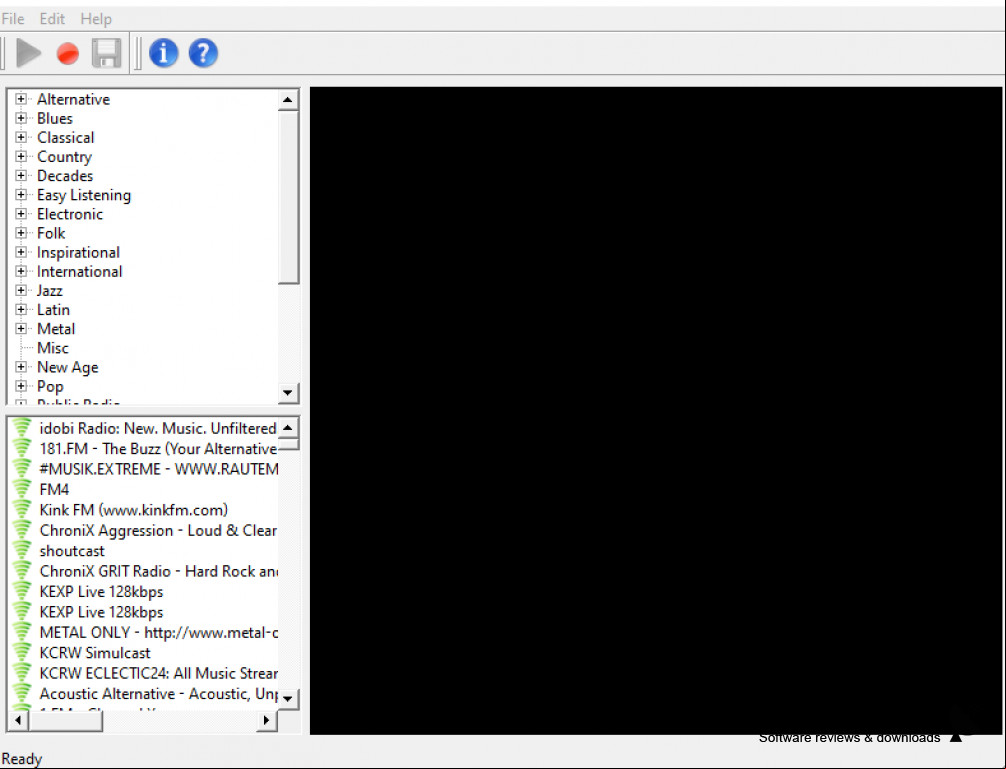Click station list horizontal scroll right arrow
1006x769 pixels.
pos(266,720)
